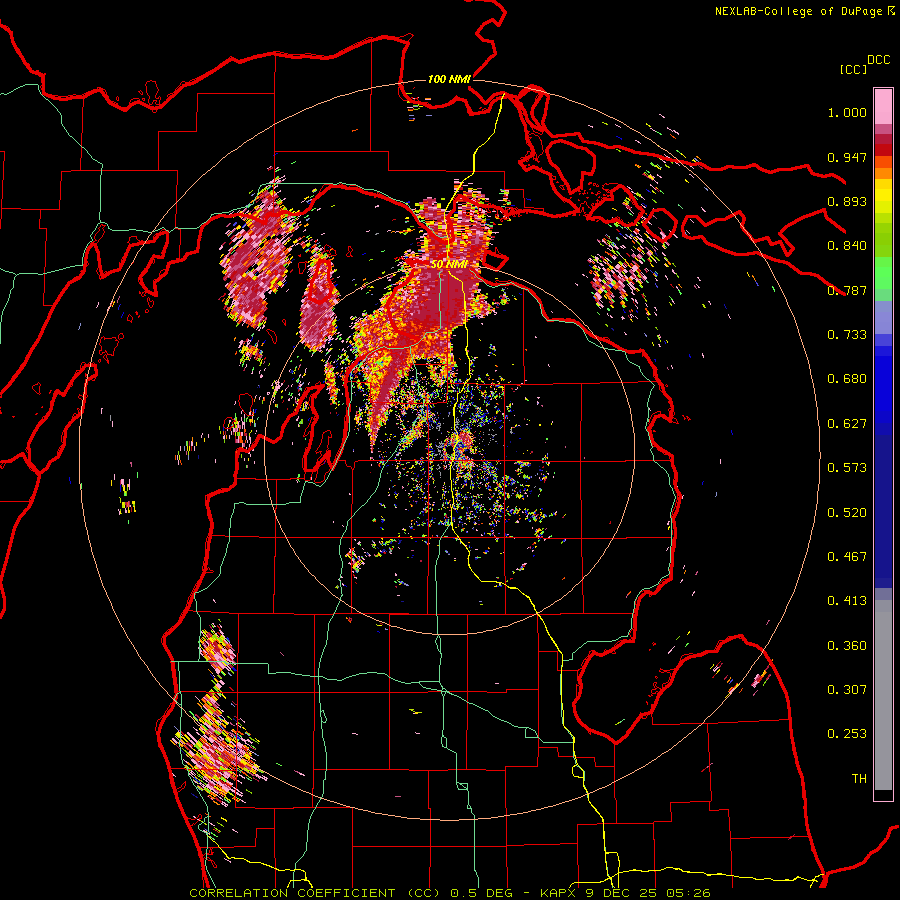This screenshot has width=900, height=900.
Task: Click the DCC label above the color scale
Action: 878,60
